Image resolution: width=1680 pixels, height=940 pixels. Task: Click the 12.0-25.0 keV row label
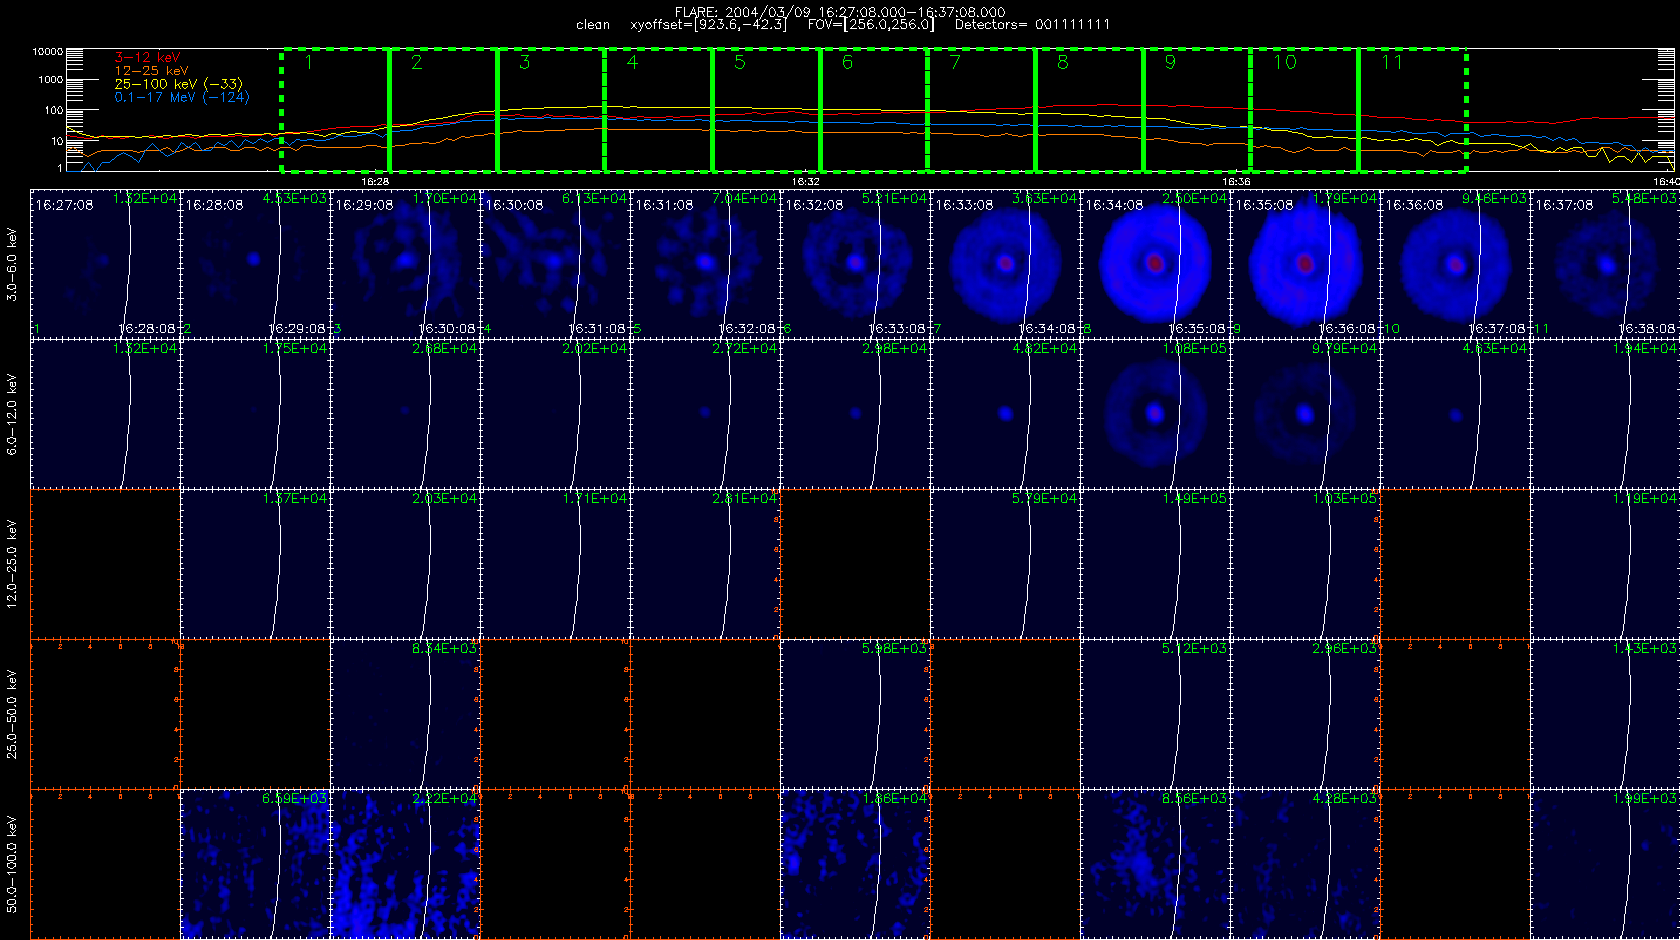pos(12,564)
